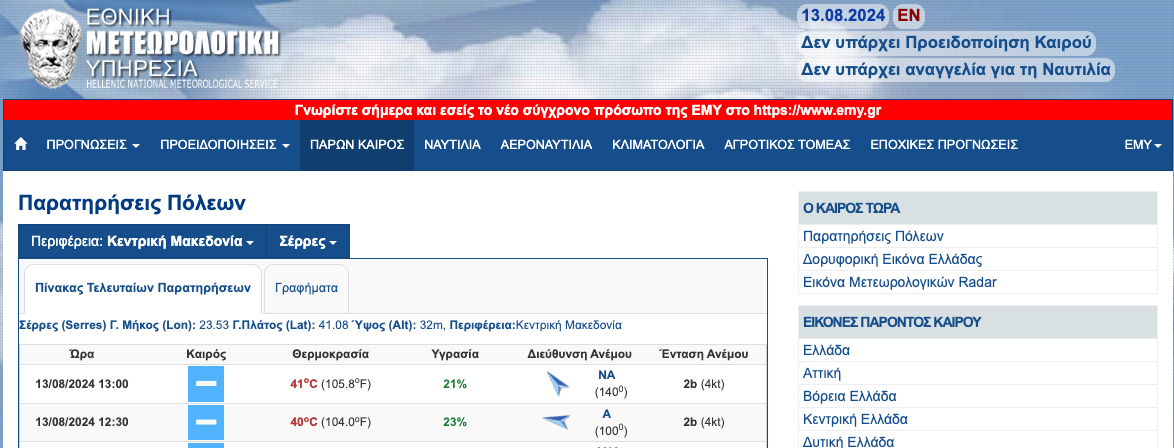
Task: Click the Θερμοκρασία column header
Action: click(x=330, y=354)
